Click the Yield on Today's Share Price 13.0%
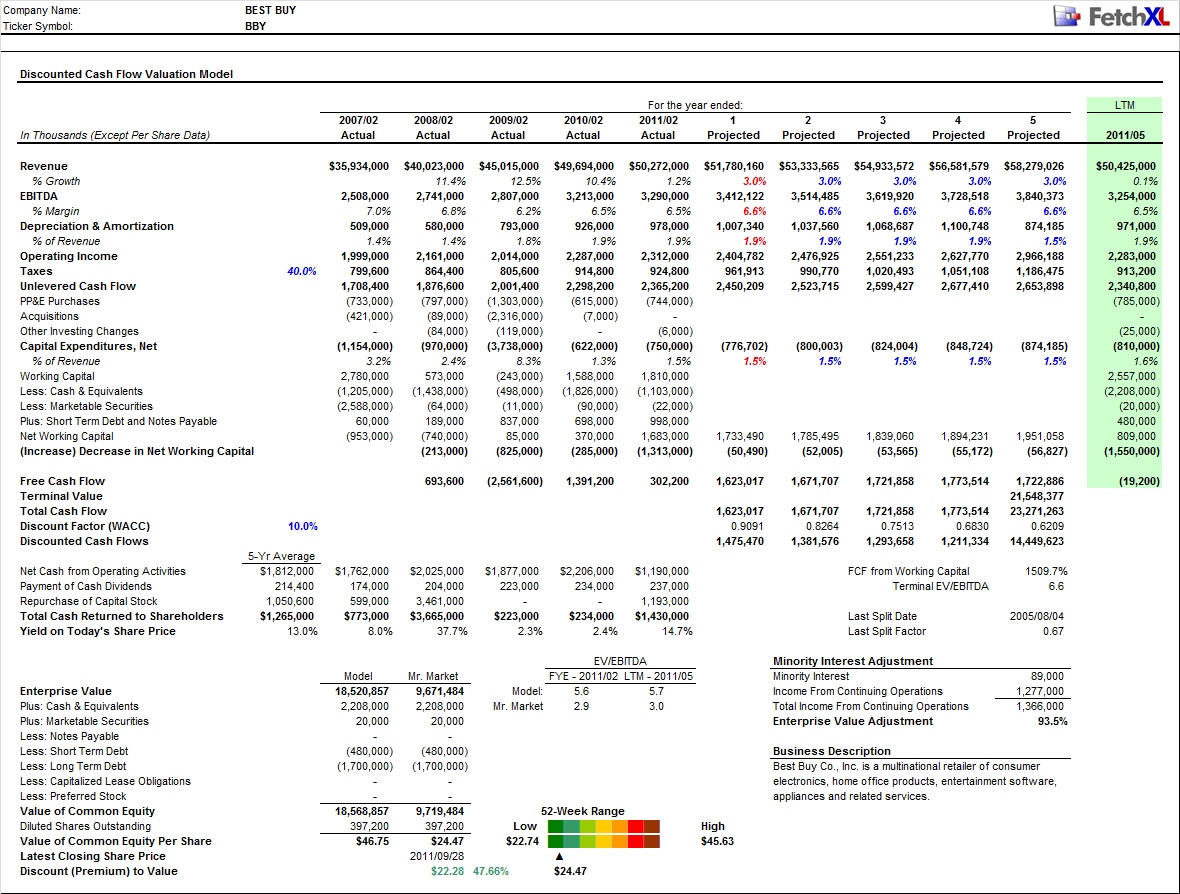Viewport: 1180px width, 894px height. 303,631
